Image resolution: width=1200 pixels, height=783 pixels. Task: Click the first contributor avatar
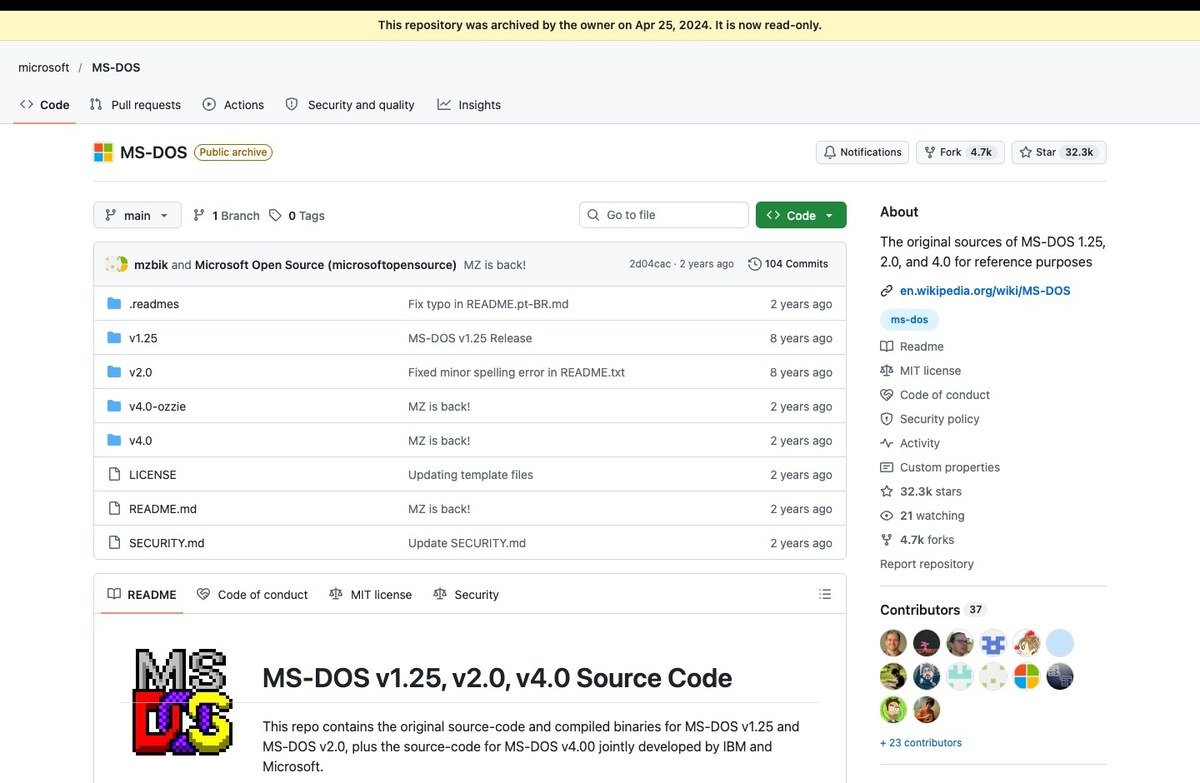click(893, 643)
